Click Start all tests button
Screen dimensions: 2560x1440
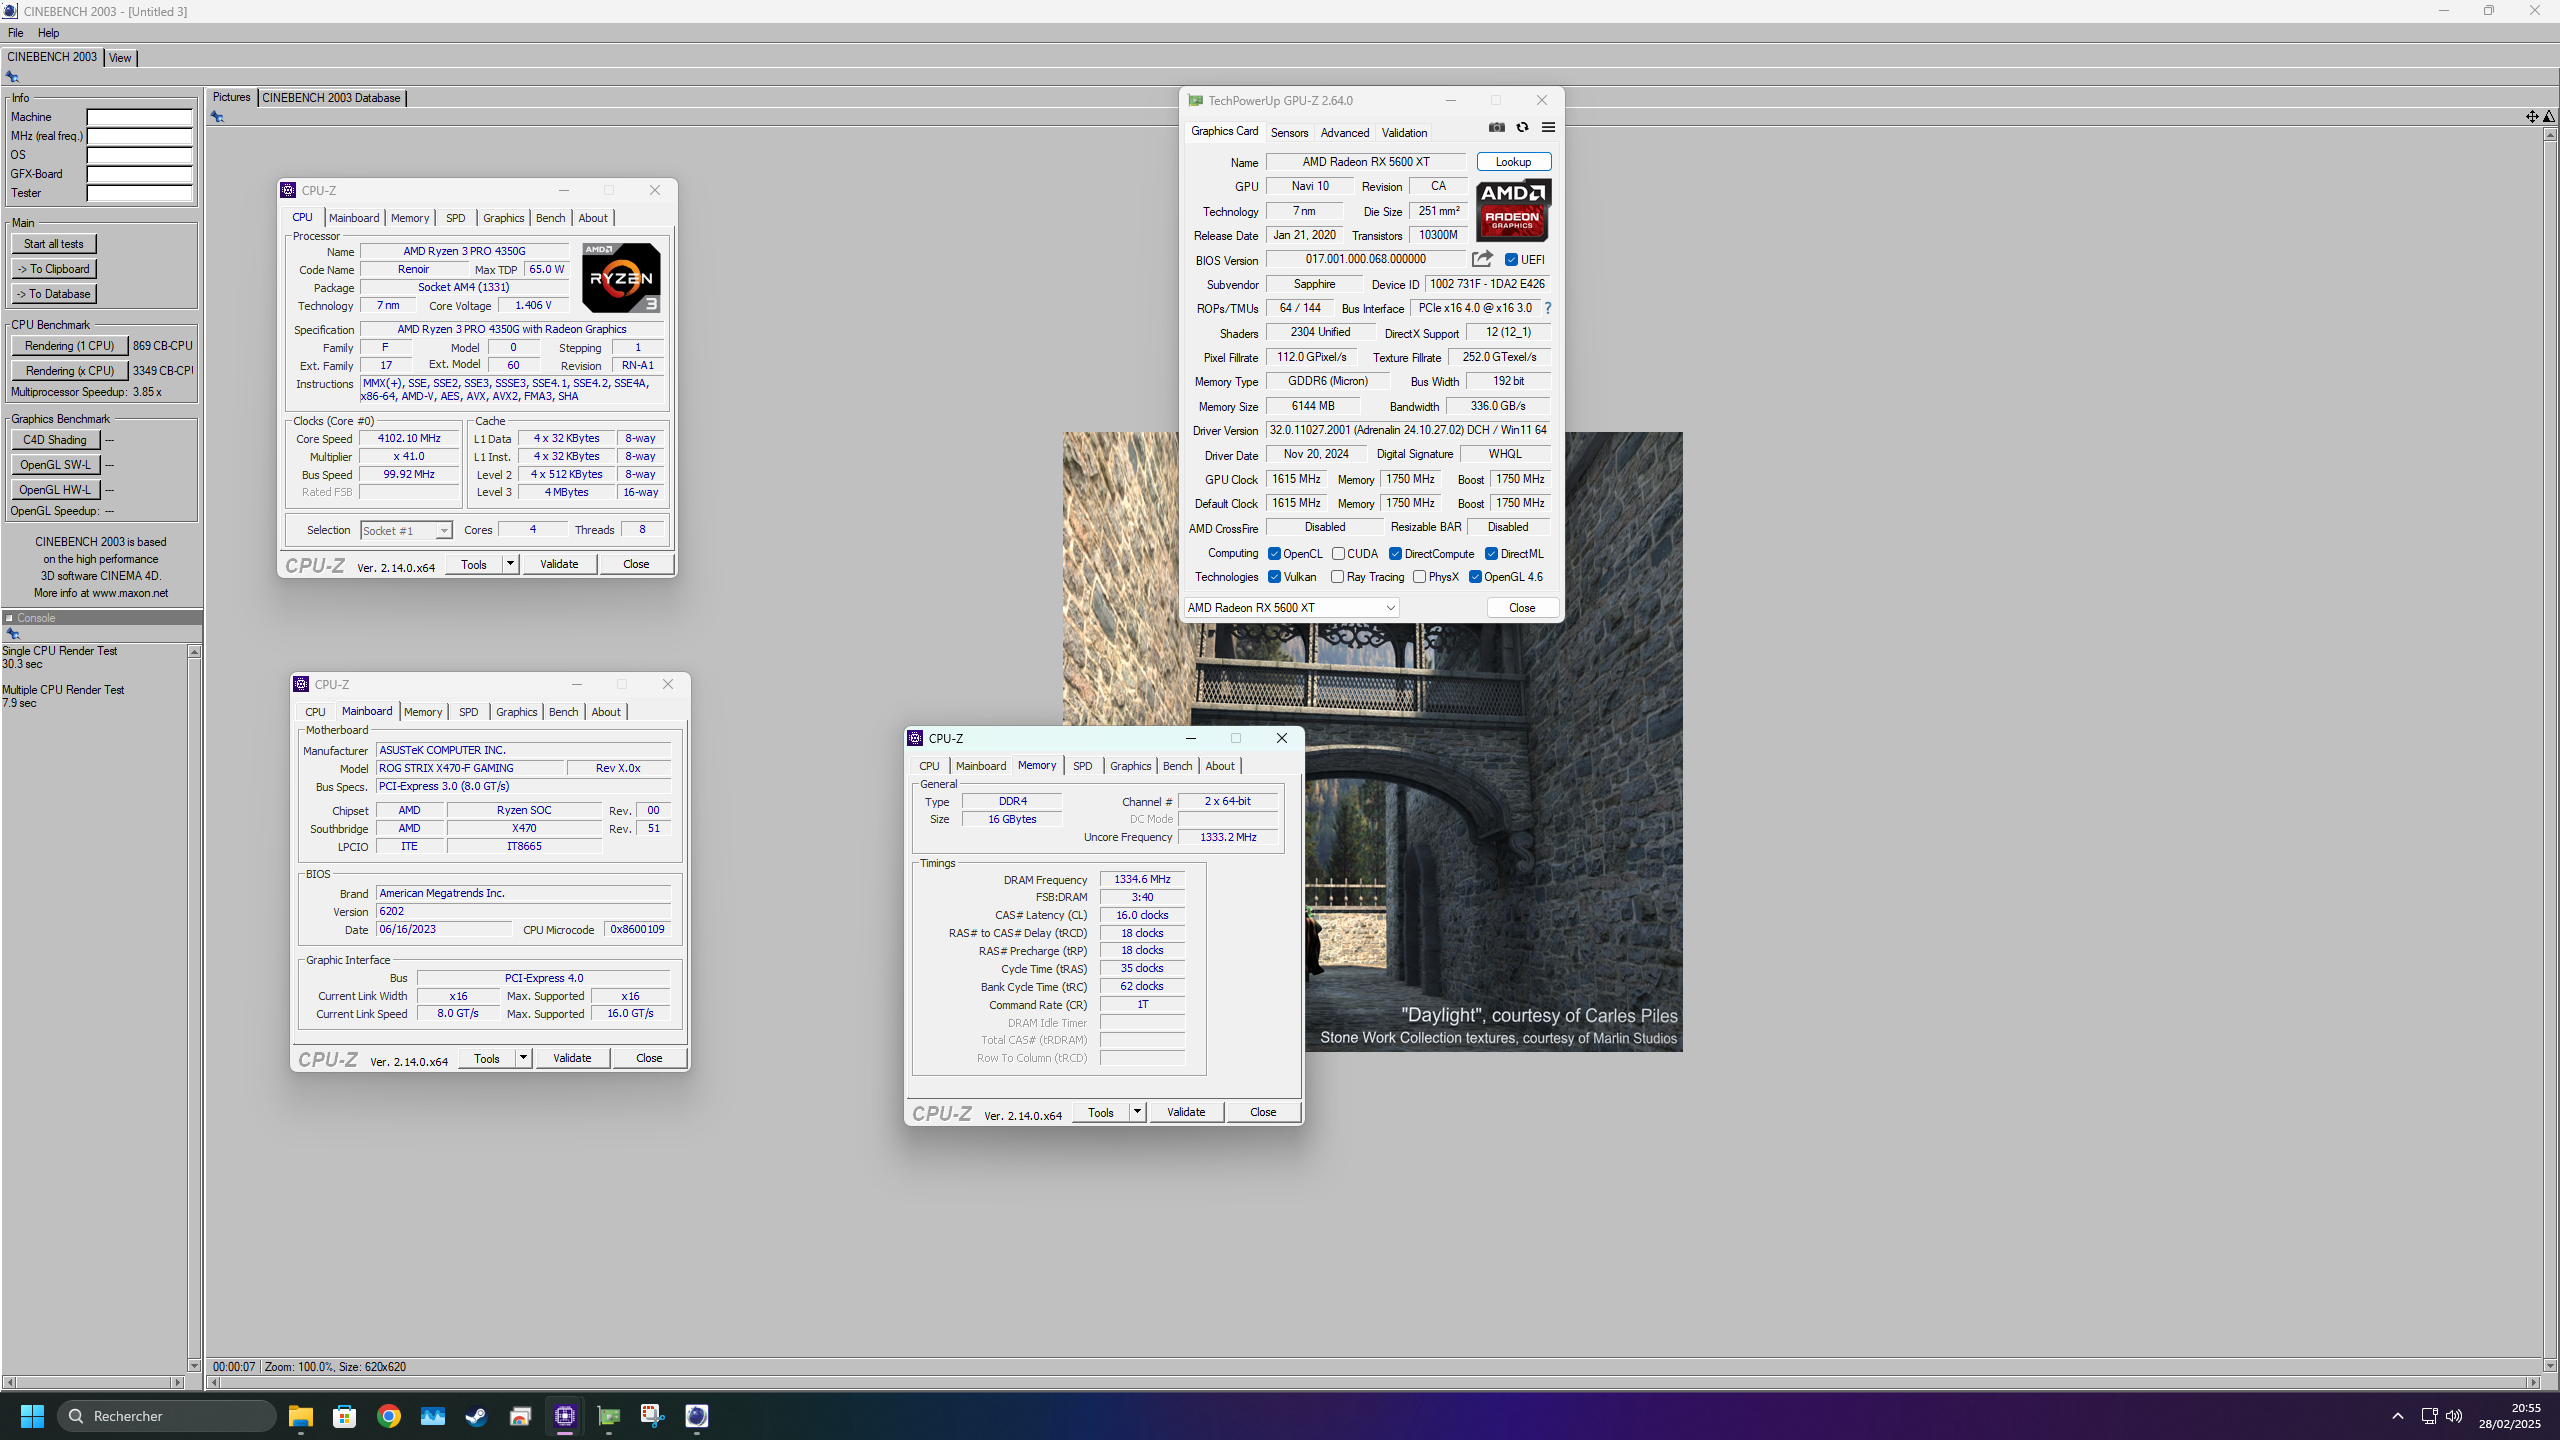tap(54, 244)
